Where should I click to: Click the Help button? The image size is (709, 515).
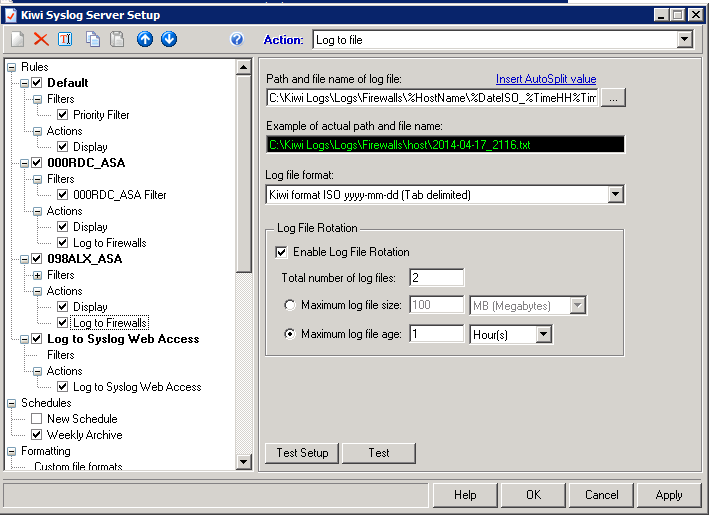(x=465, y=495)
